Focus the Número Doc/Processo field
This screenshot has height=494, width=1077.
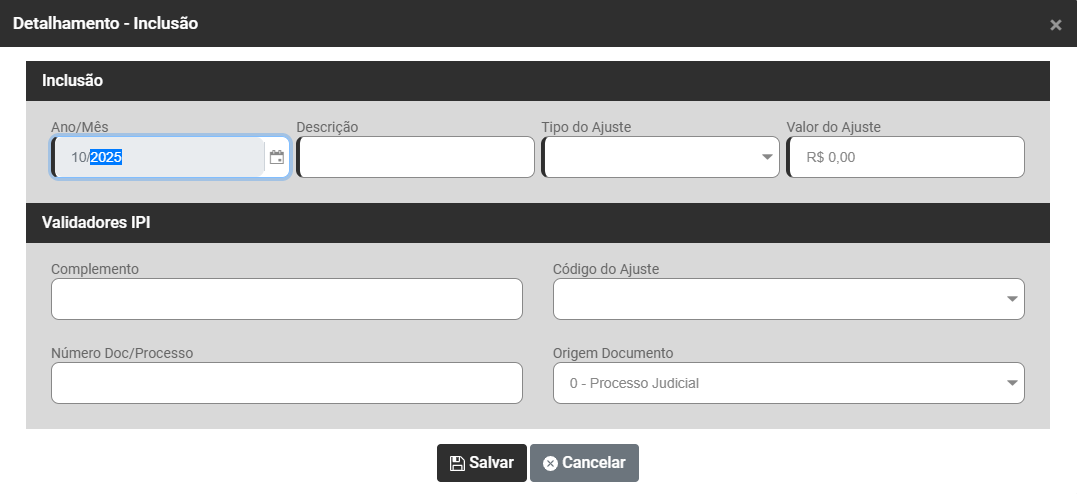[287, 383]
